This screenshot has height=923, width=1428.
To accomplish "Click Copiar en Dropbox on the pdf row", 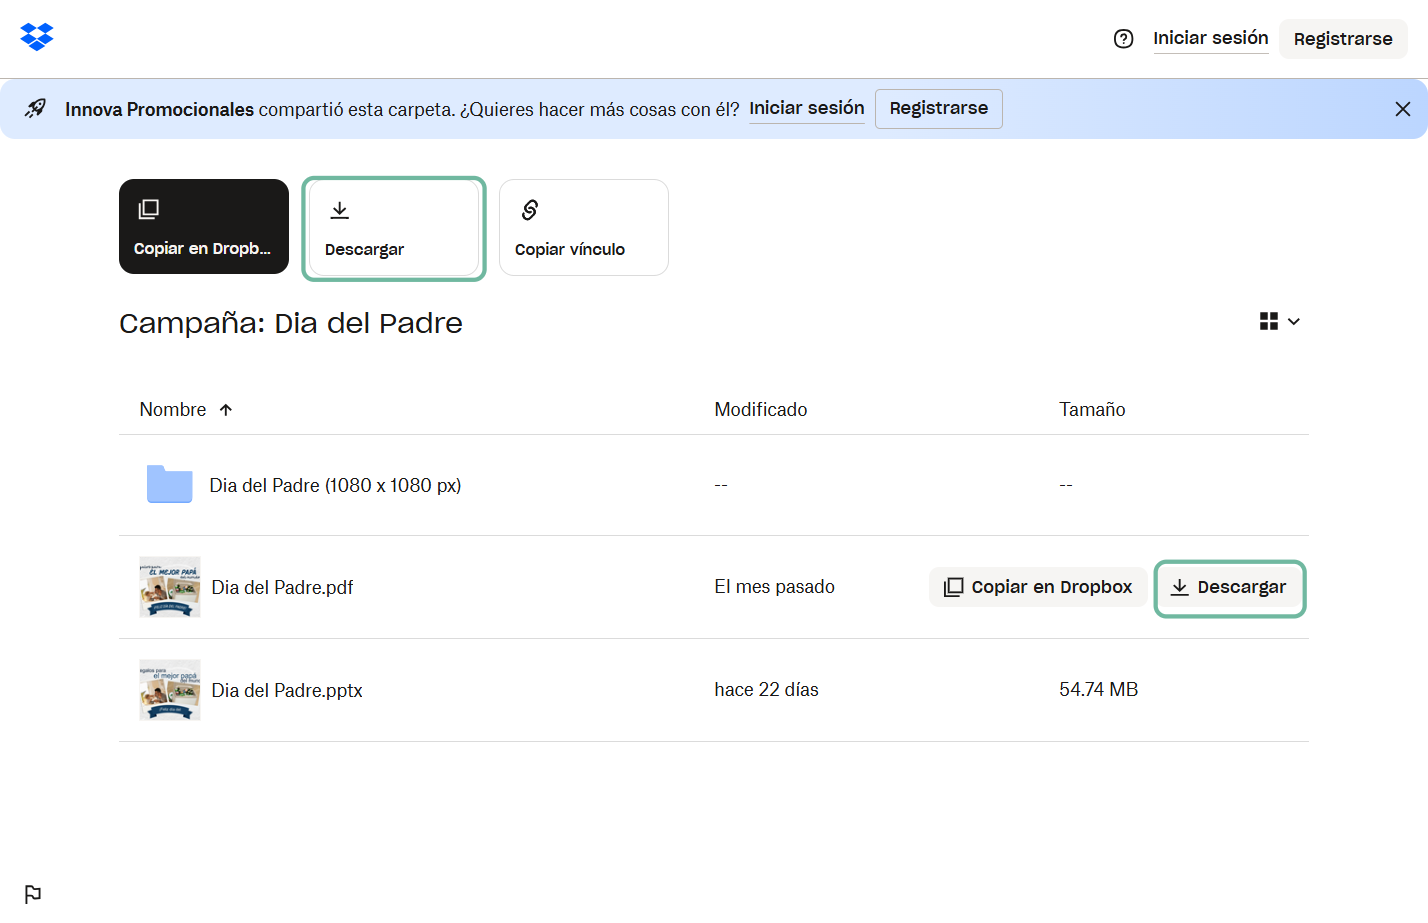I will click(x=1038, y=587).
